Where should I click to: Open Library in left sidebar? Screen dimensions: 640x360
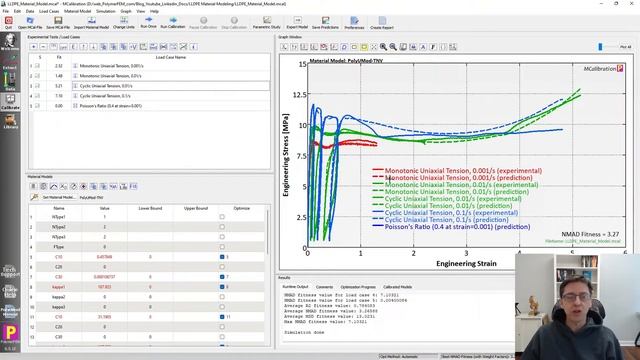click(10, 122)
